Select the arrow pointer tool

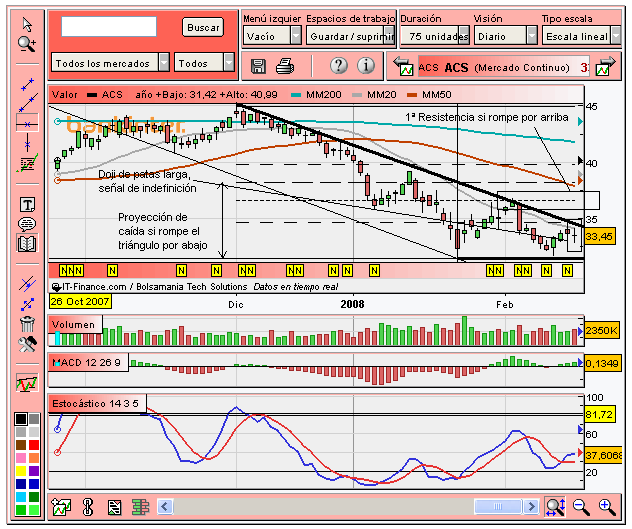[27, 24]
